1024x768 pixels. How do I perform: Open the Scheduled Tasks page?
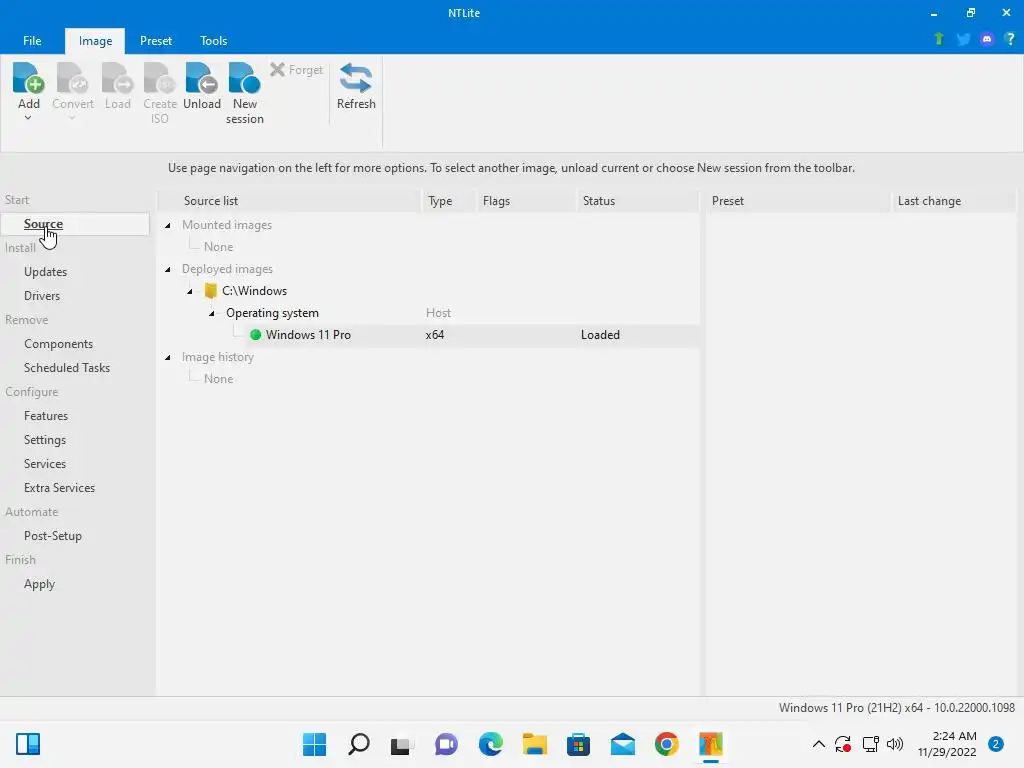(67, 368)
